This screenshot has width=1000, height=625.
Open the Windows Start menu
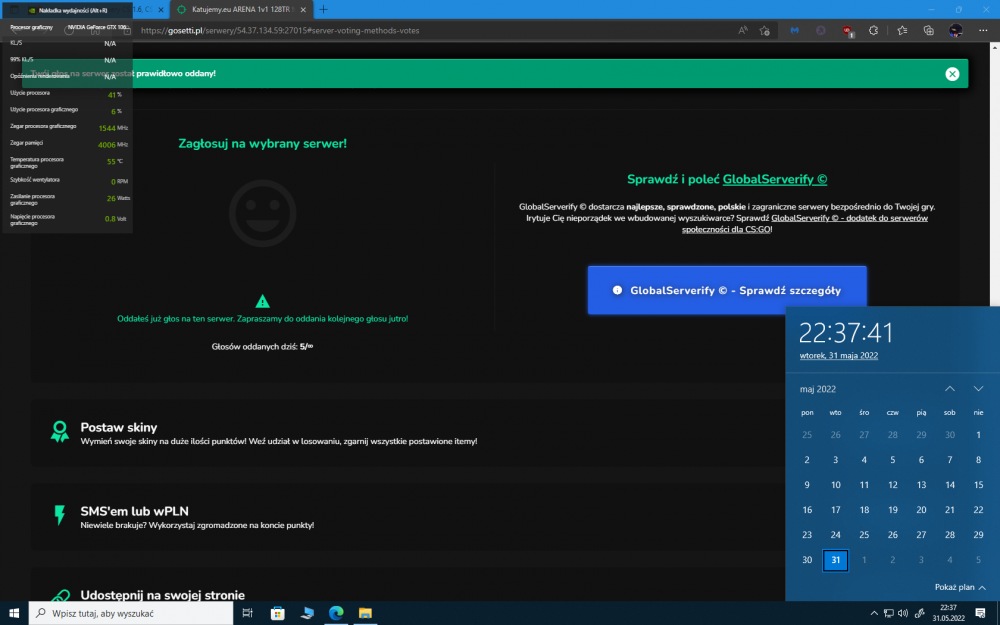14,613
